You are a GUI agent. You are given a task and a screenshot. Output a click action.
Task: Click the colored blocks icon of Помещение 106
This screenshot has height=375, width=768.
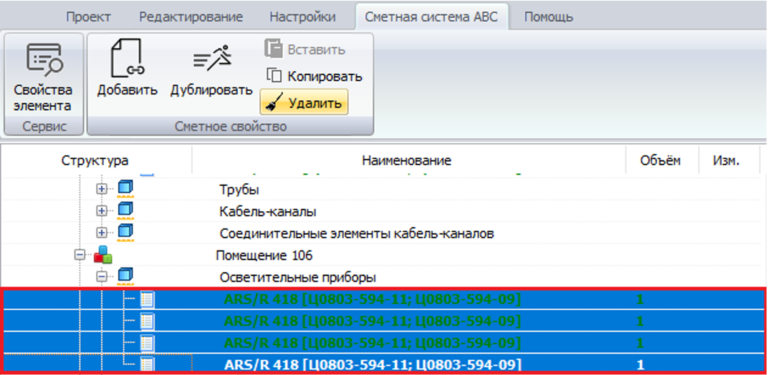[103, 255]
